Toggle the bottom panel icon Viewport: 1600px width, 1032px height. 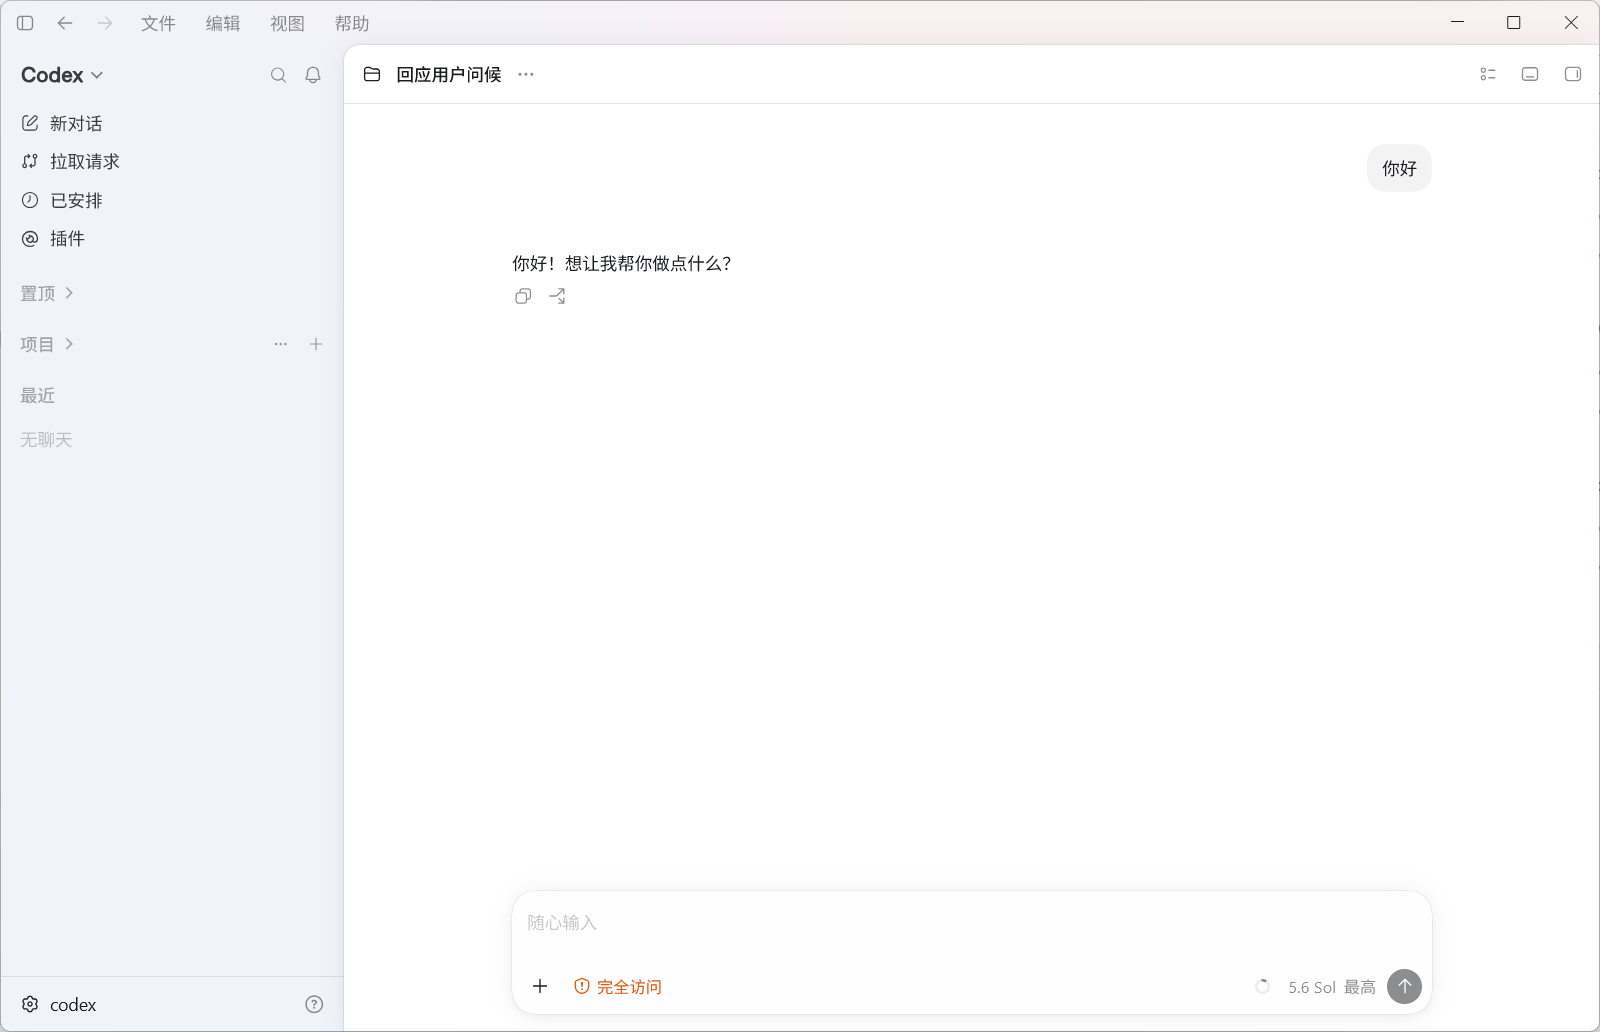(1530, 74)
